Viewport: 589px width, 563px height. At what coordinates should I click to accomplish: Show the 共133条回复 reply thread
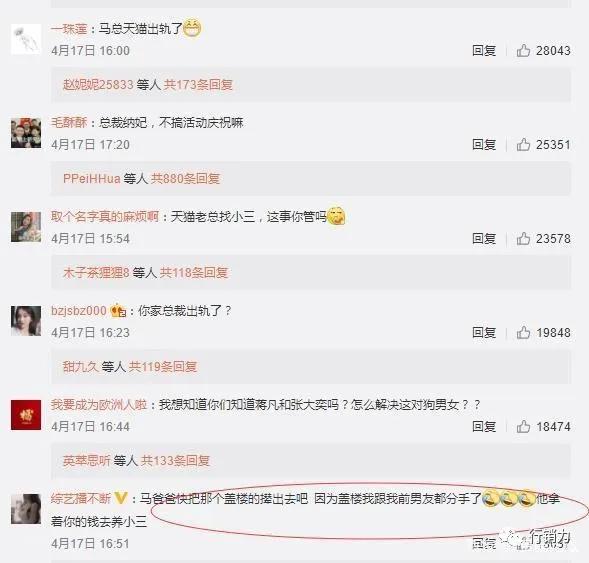[175, 460]
